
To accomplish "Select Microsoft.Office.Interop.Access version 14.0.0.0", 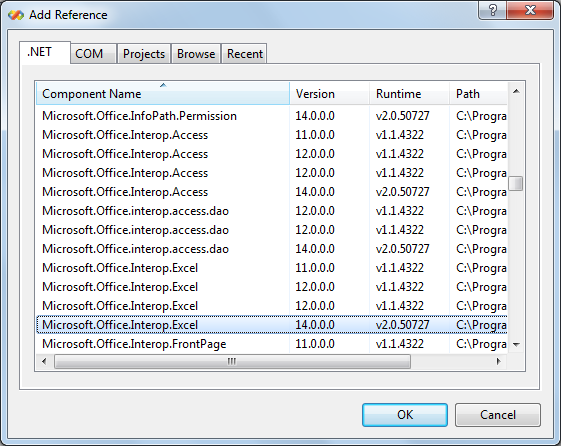I will click(x=272, y=192).
